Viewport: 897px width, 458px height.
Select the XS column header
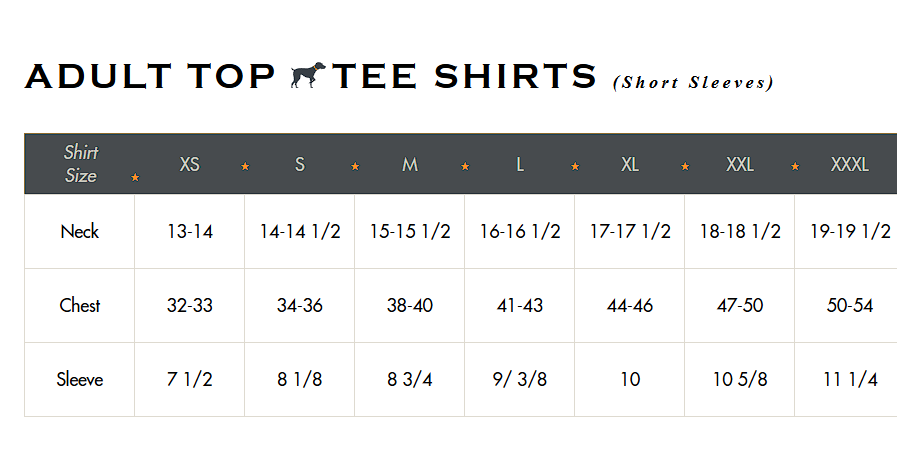[189, 165]
